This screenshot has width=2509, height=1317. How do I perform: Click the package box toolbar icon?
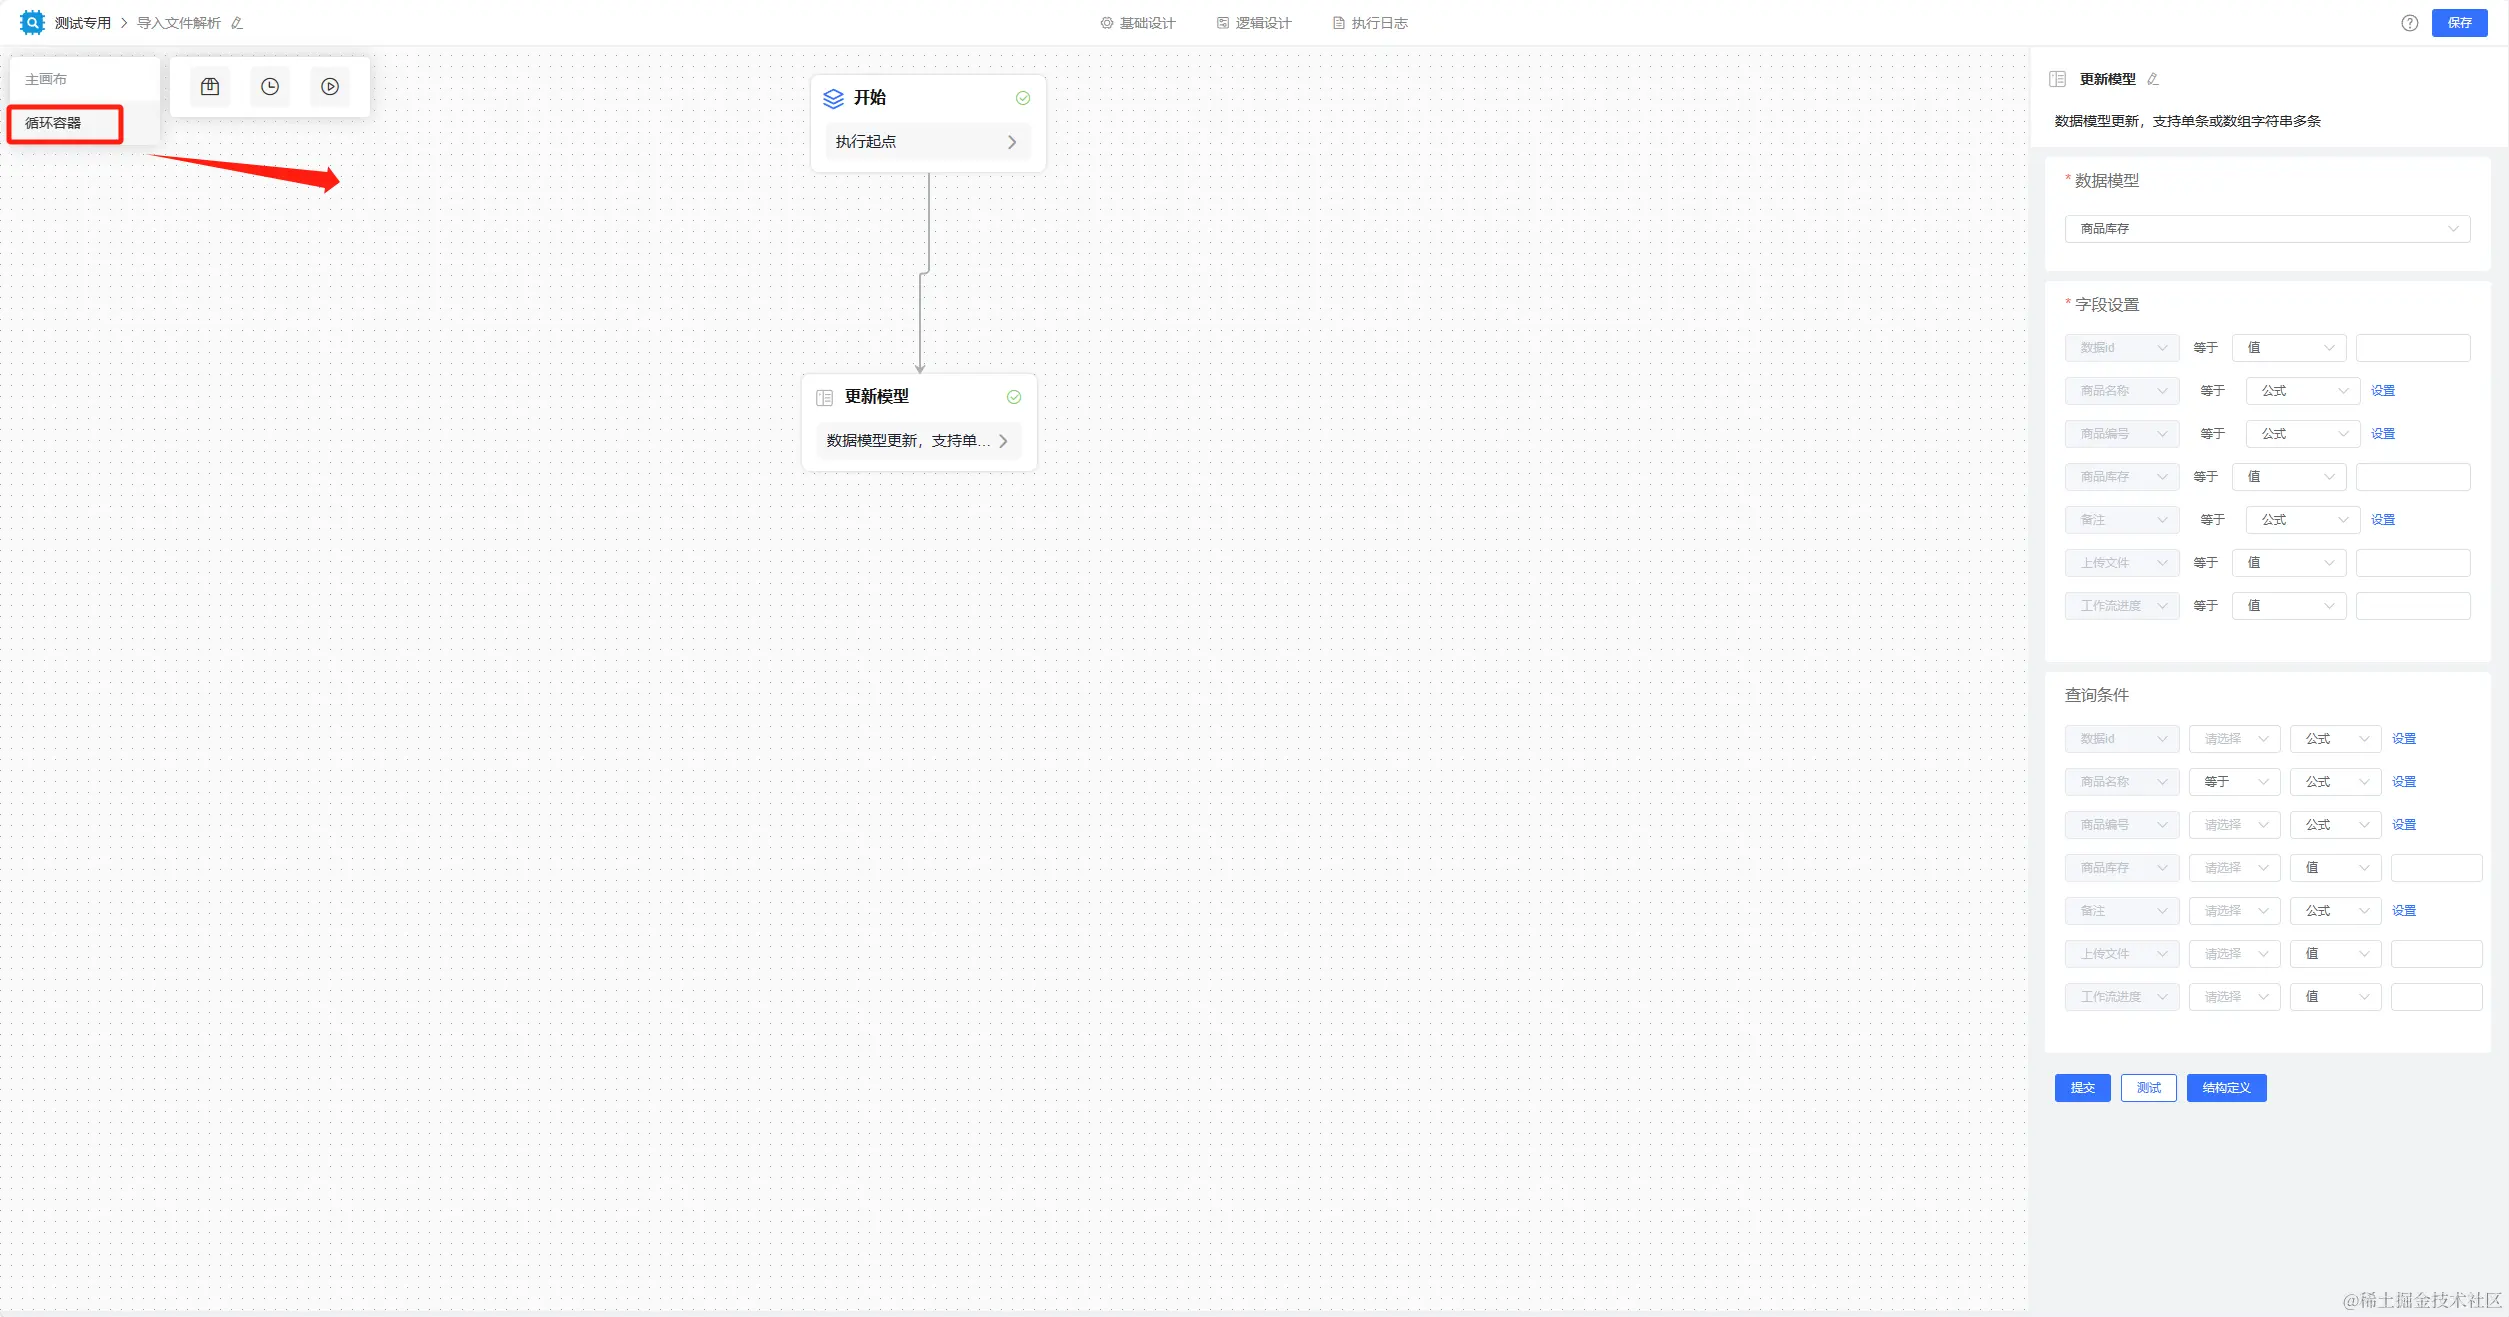(x=210, y=87)
